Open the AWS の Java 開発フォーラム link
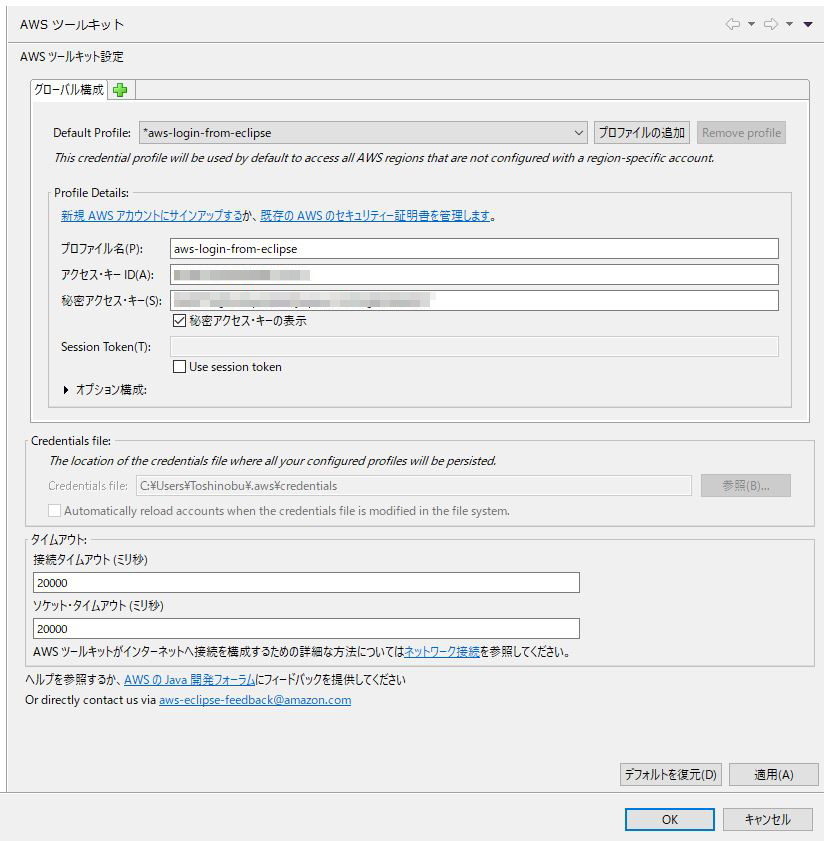The image size is (824, 841). [190, 680]
